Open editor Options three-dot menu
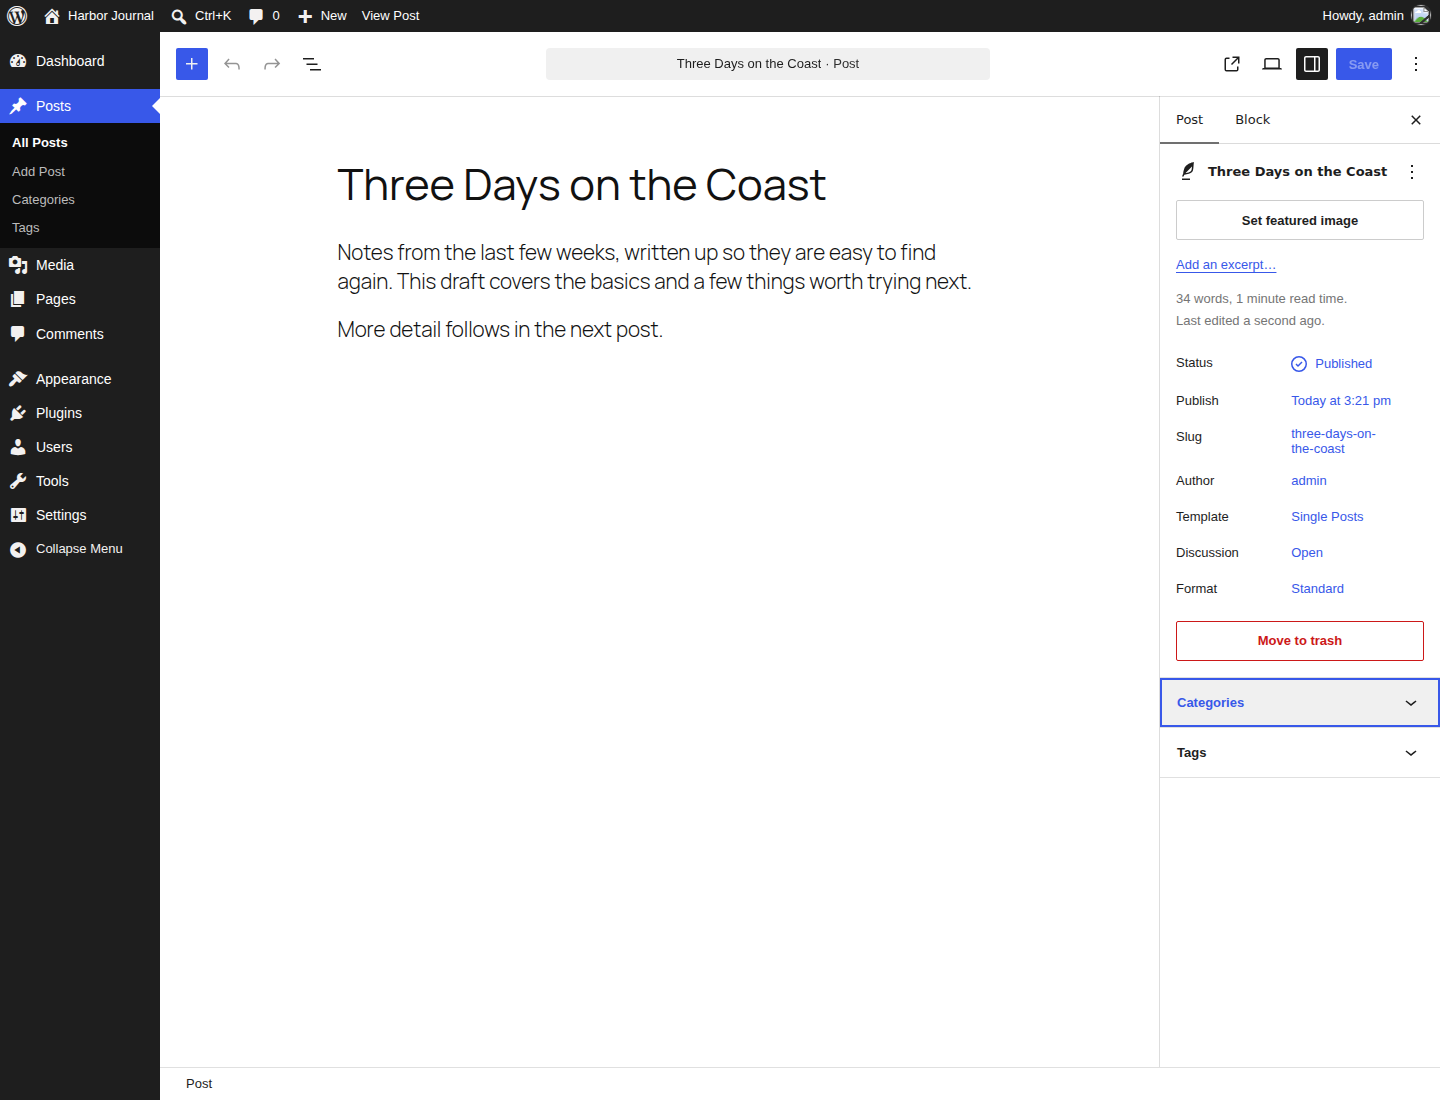1440x1100 pixels. [x=1416, y=64]
